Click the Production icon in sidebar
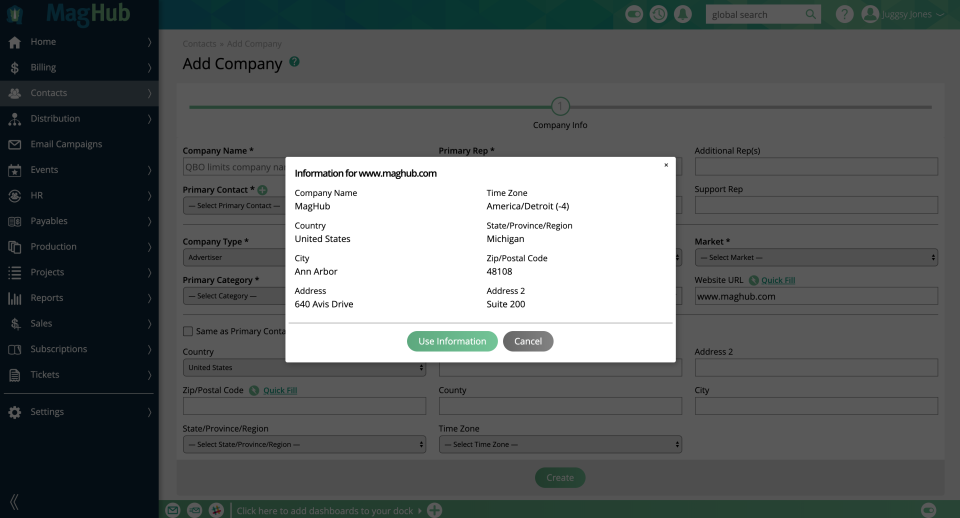 tap(15, 247)
